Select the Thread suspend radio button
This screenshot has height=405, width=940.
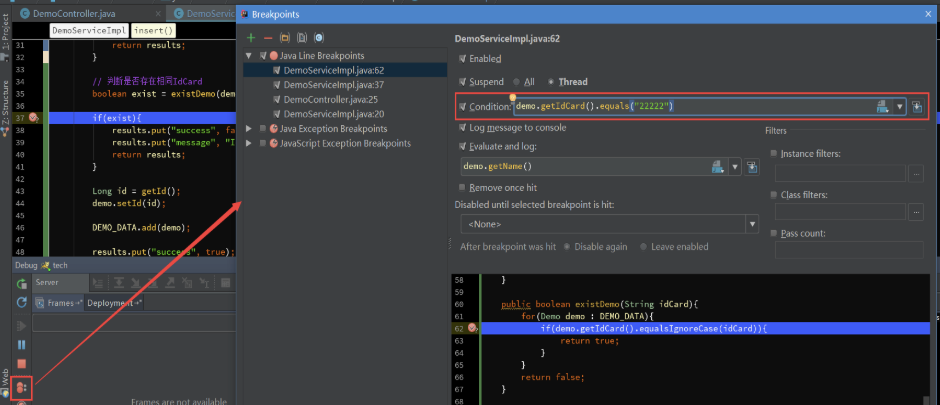click(551, 81)
